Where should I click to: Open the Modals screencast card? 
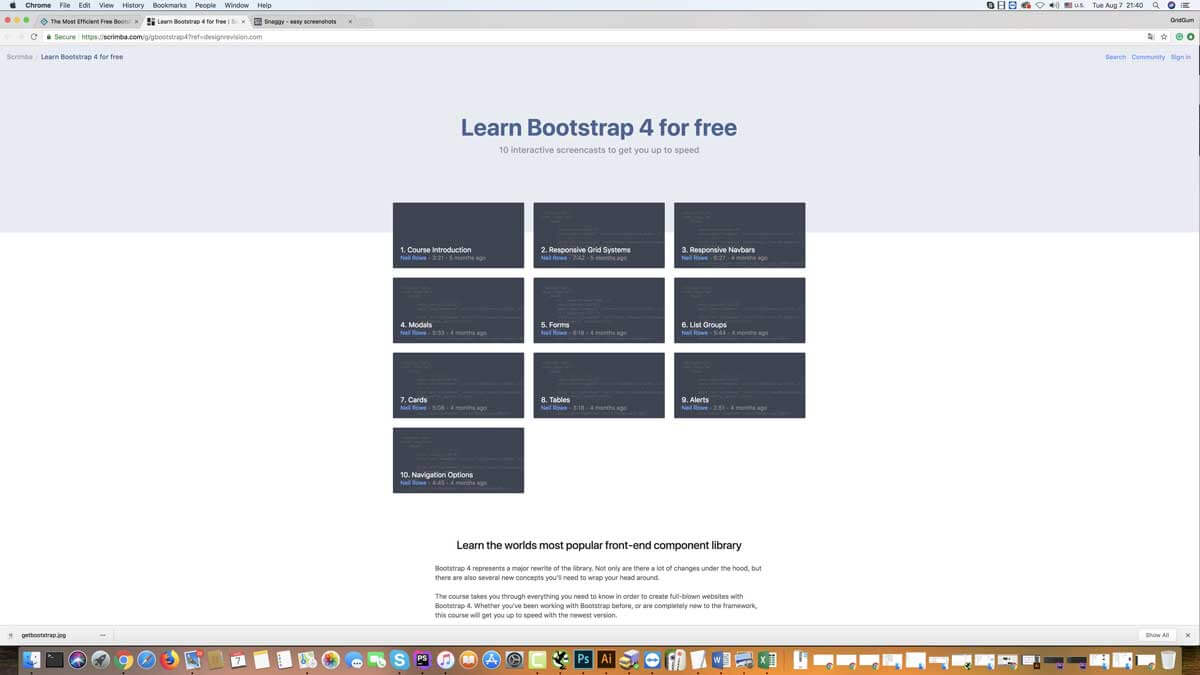pyautogui.click(x=458, y=310)
